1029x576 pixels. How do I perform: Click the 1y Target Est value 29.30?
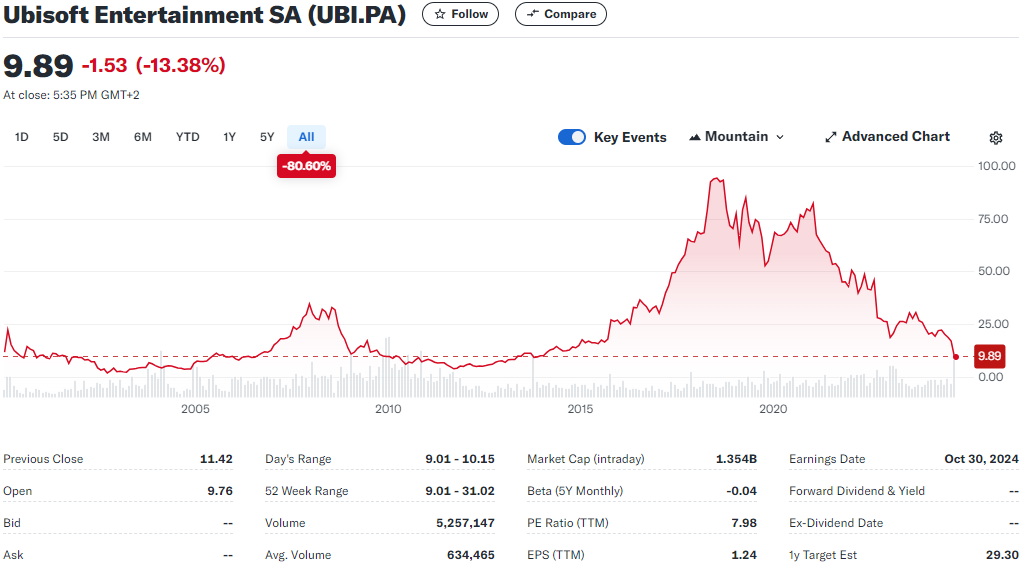[x=1002, y=556]
